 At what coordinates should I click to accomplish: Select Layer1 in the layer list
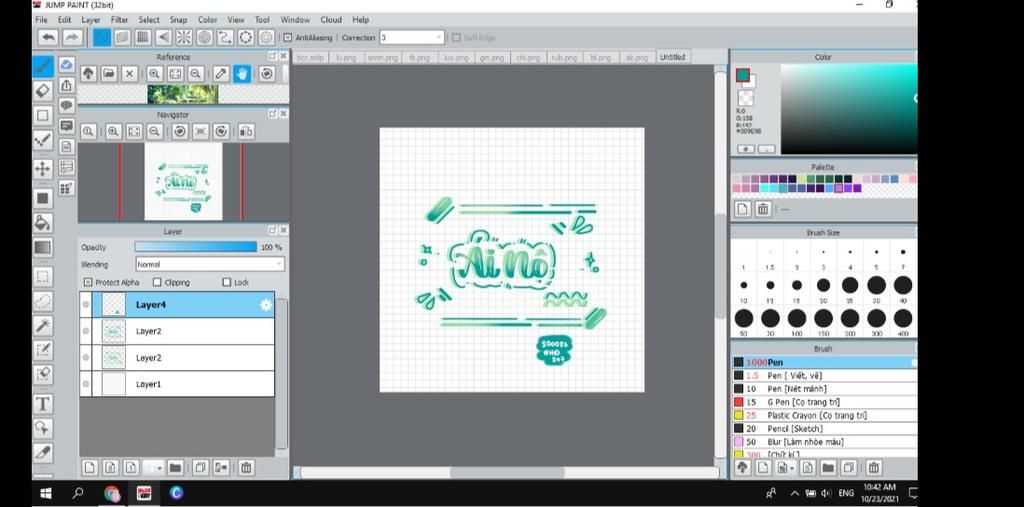click(x=177, y=384)
